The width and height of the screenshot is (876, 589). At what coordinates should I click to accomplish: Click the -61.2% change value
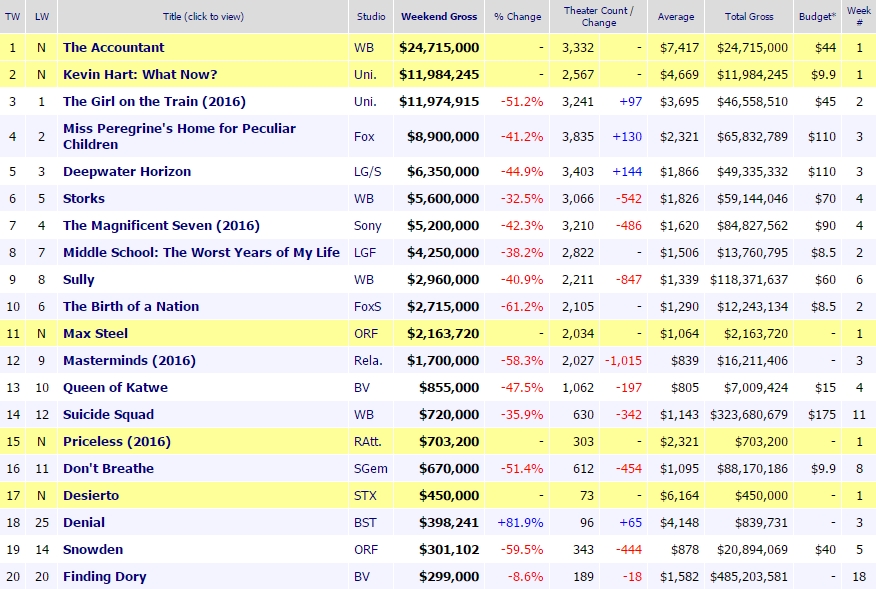click(x=522, y=306)
